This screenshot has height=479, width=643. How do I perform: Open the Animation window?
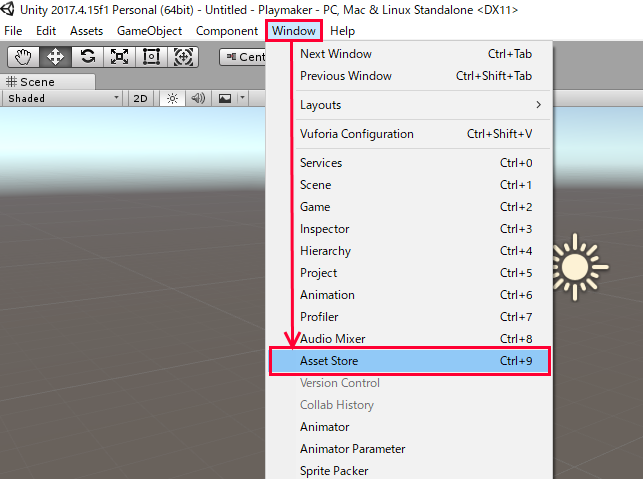click(x=410, y=295)
